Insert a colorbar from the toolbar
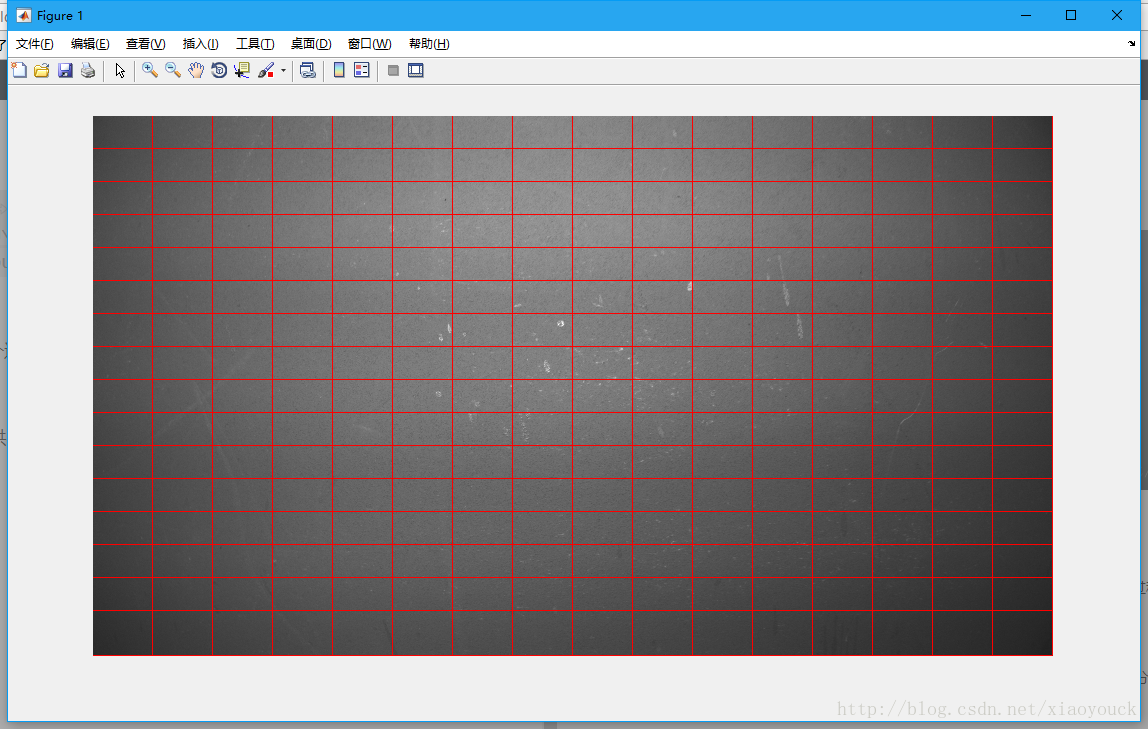 tap(339, 70)
